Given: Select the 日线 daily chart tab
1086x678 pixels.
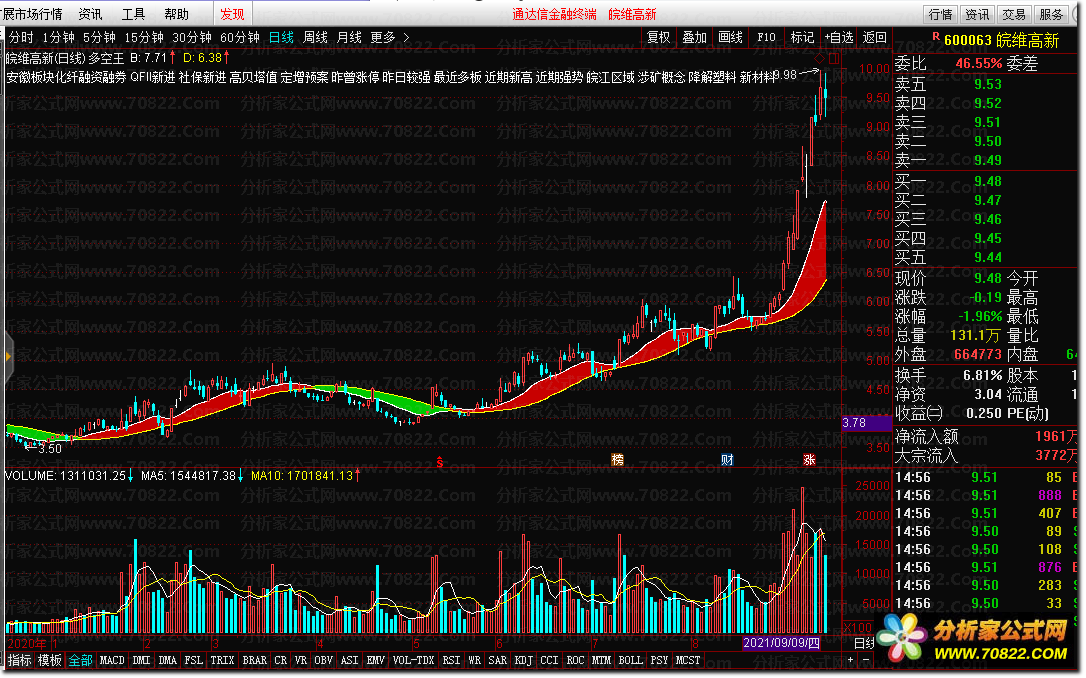Looking at the screenshot, I should pyautogui.click(x=281, y=37).
